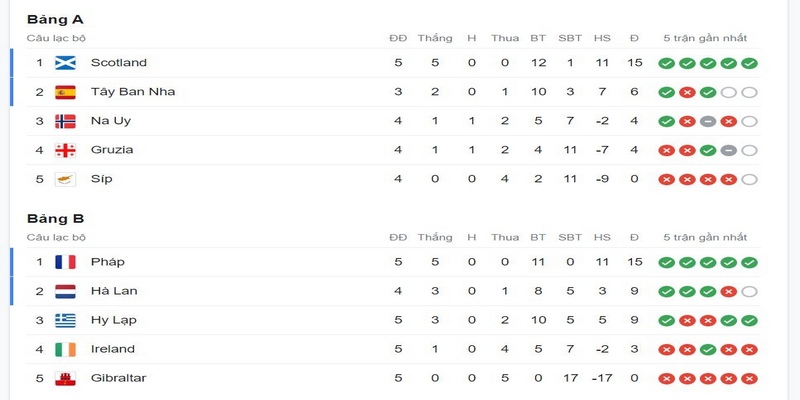Click the Scotland flag icon
The height and width of the screenshot is (400, 800).
click(65, 63)
